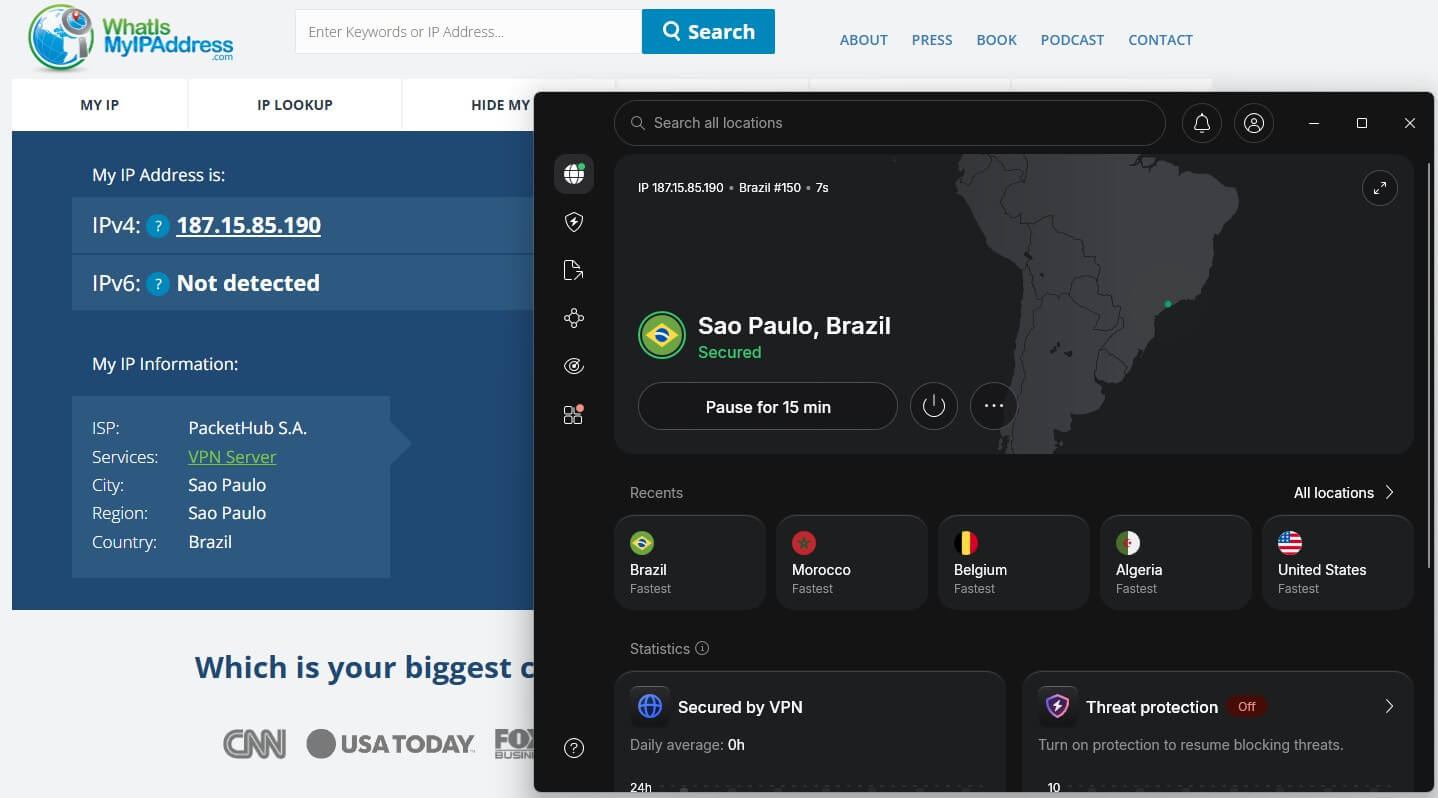Click the WhatIsMyIPAddress logo
This screenshot has width=1438, height=798.
point(131,38)
